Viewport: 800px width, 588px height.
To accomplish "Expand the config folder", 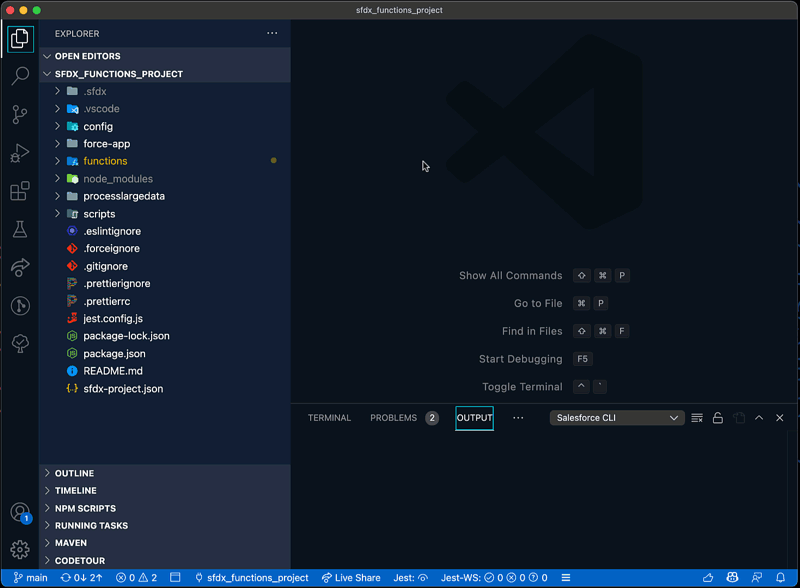I will (x=165, y=127).
